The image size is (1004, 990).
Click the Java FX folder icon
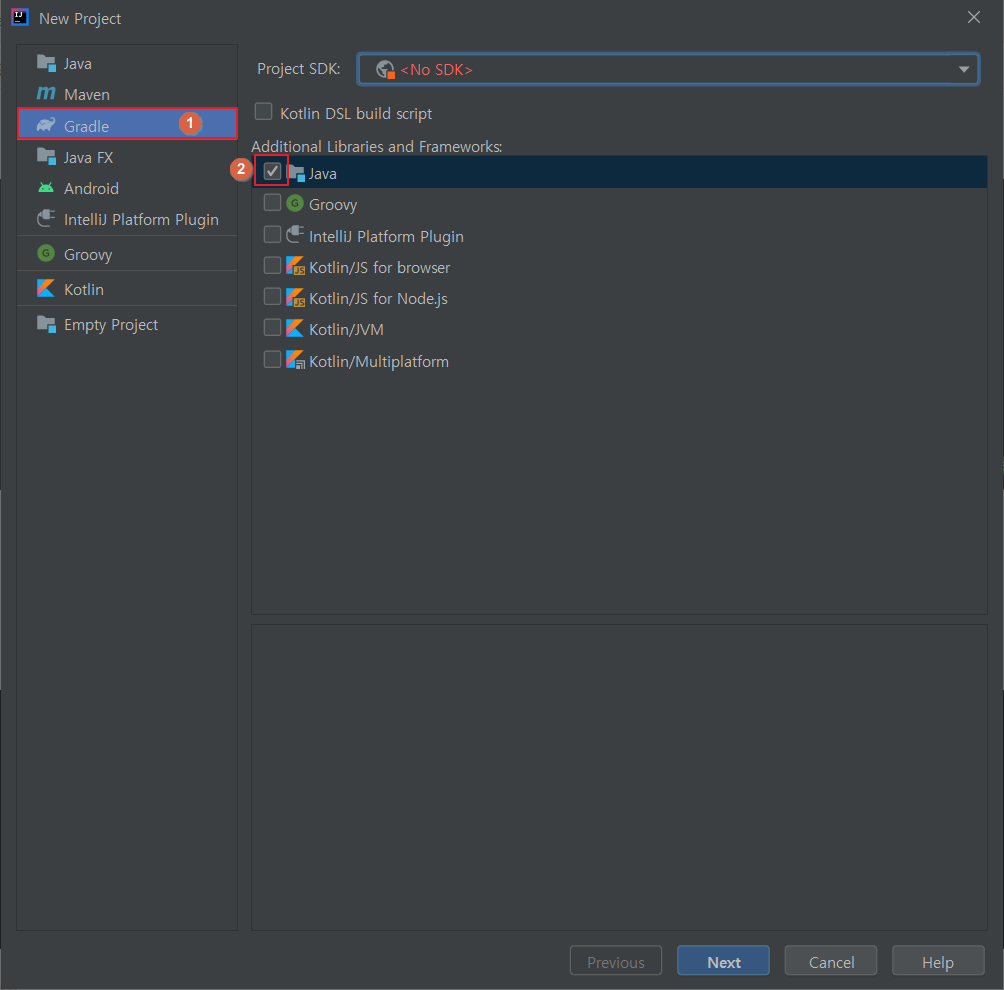[x=46, y=157]
